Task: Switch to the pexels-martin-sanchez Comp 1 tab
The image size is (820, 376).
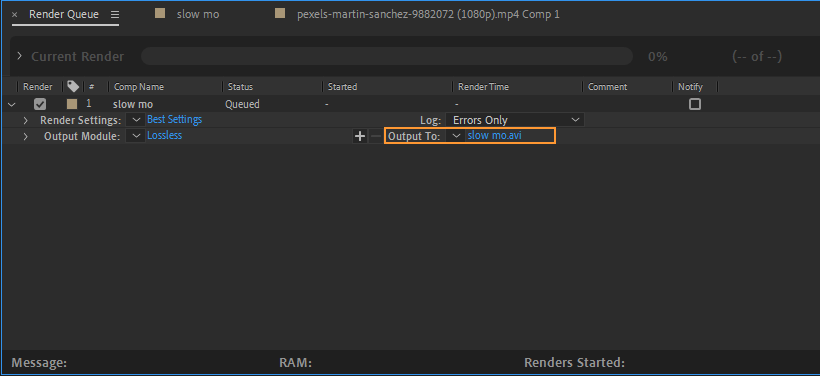Action: pyautogui.click(x=428, y=14)
